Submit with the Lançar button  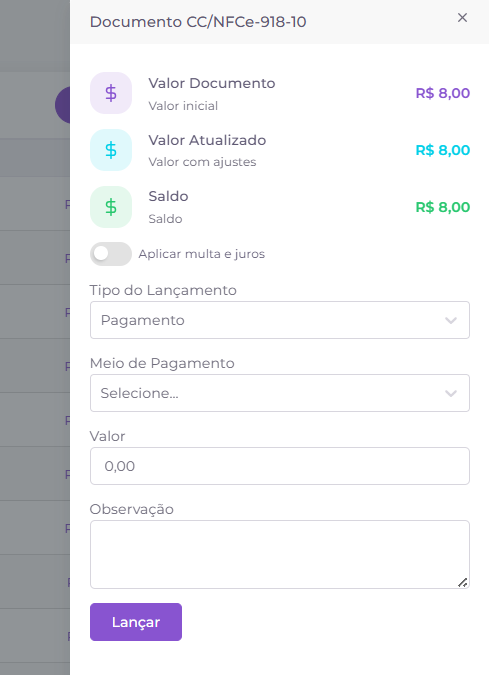pos(136,622)
